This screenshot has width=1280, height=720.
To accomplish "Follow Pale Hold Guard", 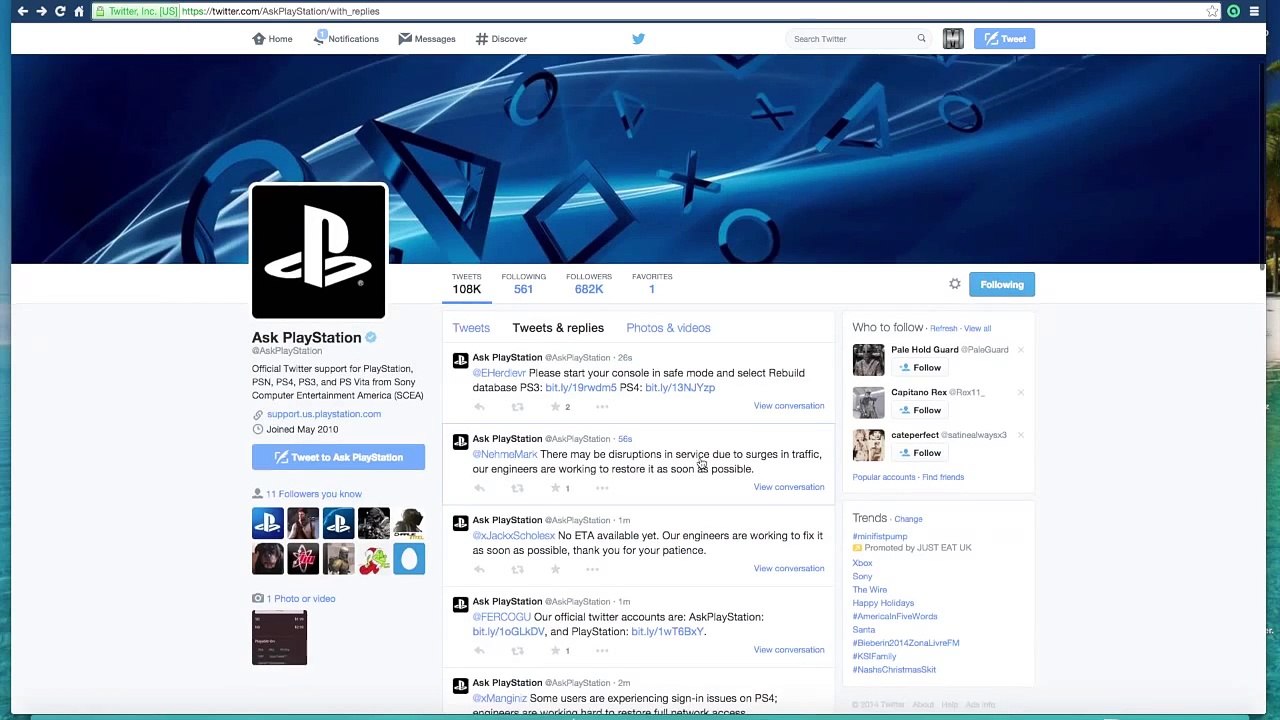I will click(920, 368).
